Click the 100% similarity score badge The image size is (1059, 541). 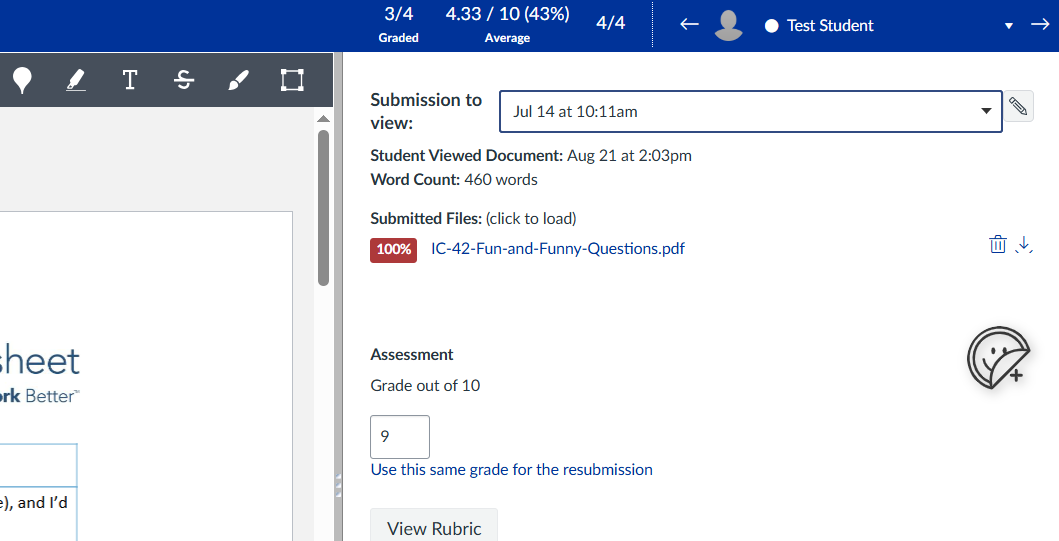coord(393,250)
